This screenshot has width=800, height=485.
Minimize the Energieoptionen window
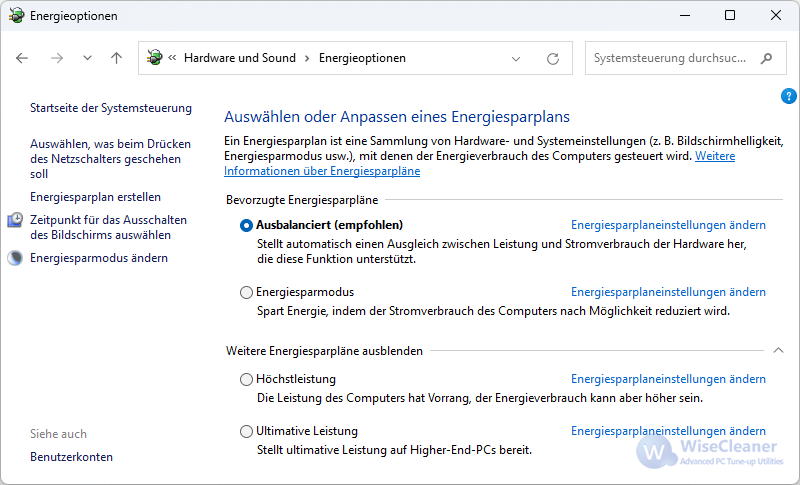pos(685,15)
